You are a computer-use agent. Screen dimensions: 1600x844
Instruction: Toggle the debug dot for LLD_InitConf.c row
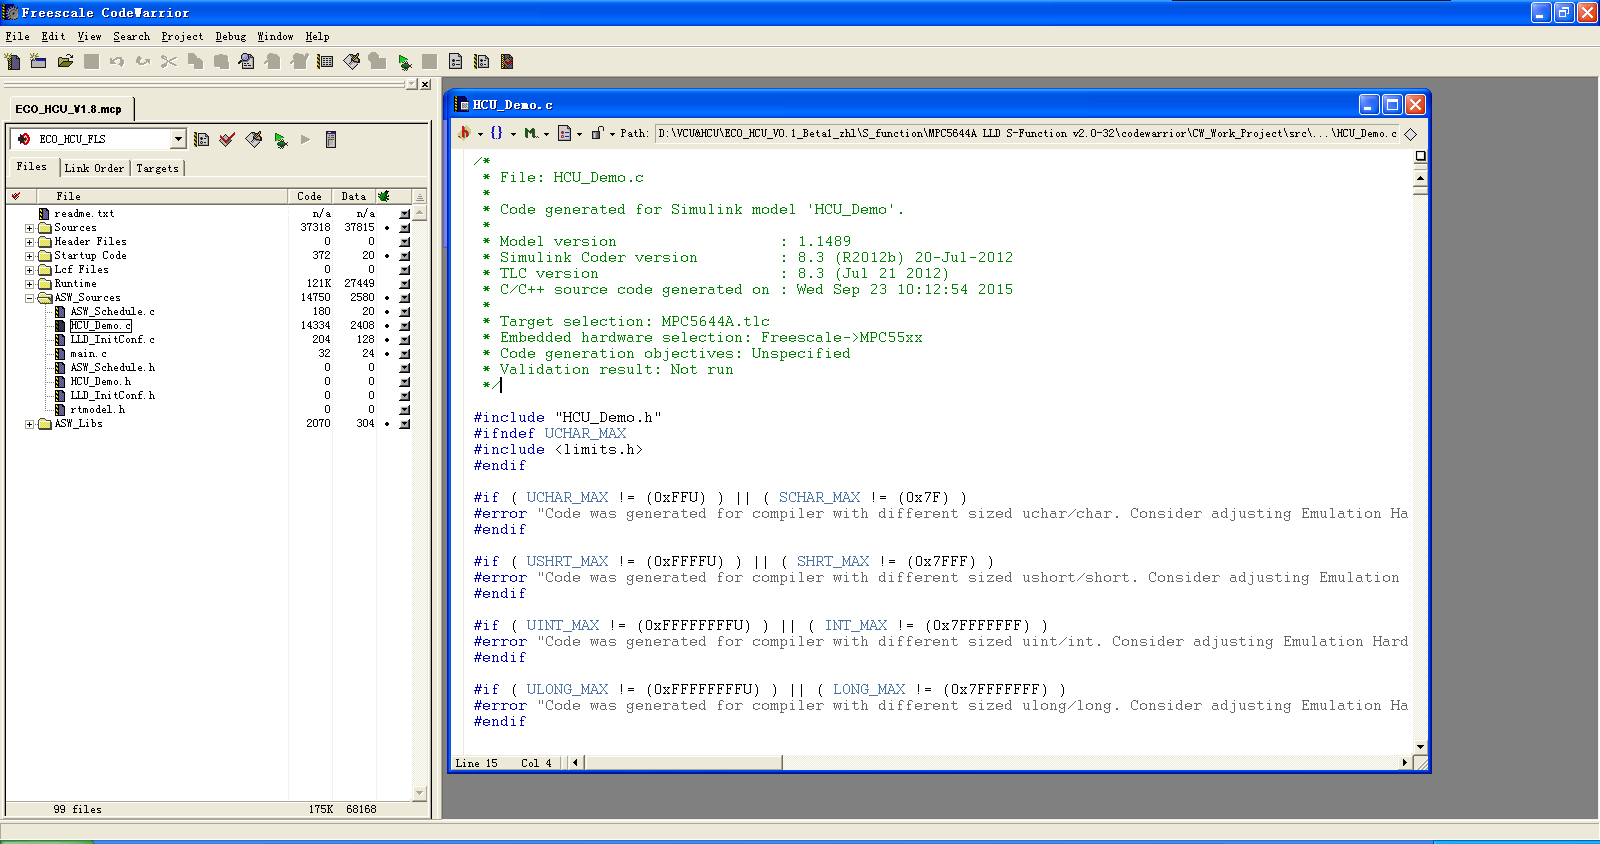(386, 340)
